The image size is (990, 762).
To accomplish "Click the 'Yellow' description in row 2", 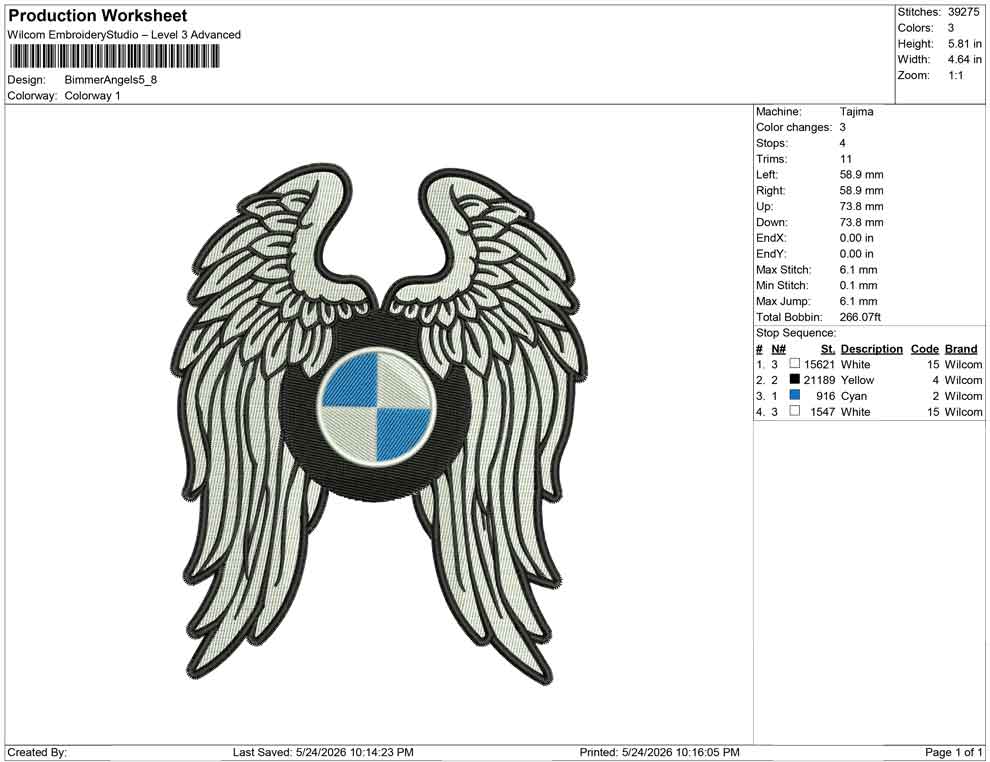I will (857, 380).
